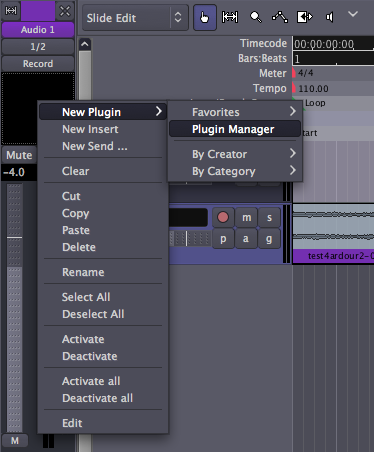Screen dimensions: 374x452
Task: Expand the By Creator submenu
Action: pos(235,154)
